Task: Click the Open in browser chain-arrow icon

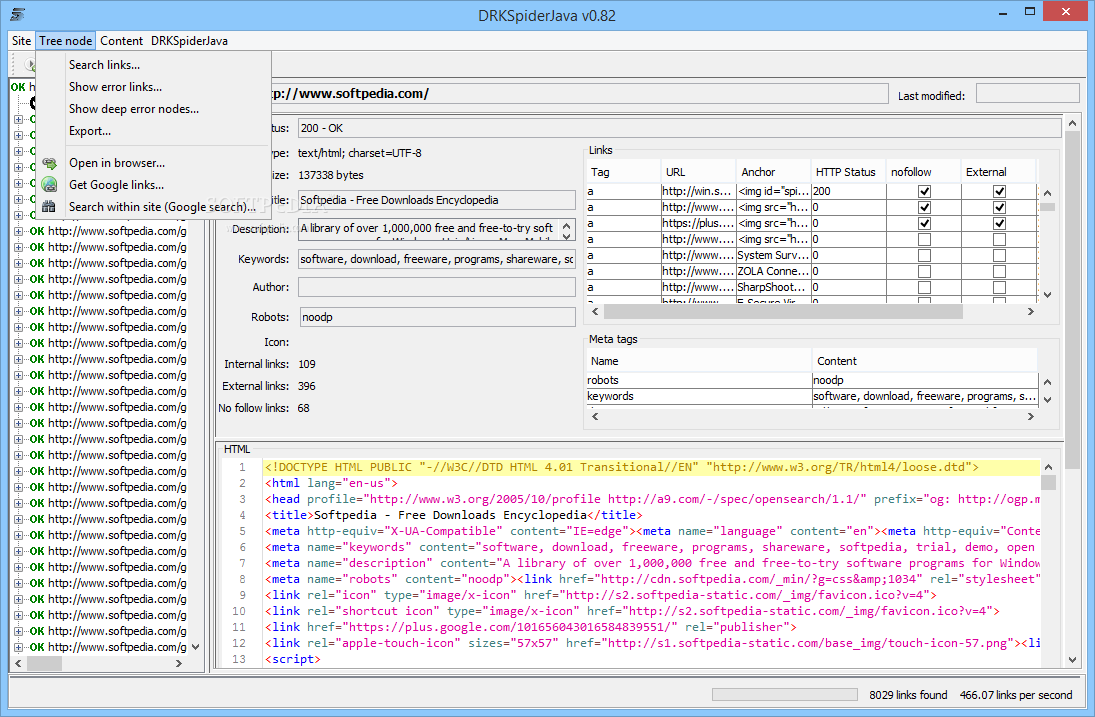Action: 49,163
